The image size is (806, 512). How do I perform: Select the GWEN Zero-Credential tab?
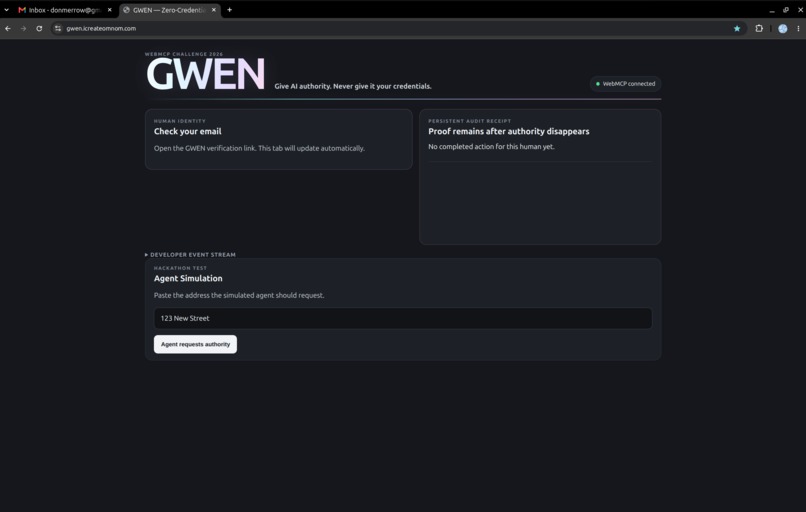point(170,10)
